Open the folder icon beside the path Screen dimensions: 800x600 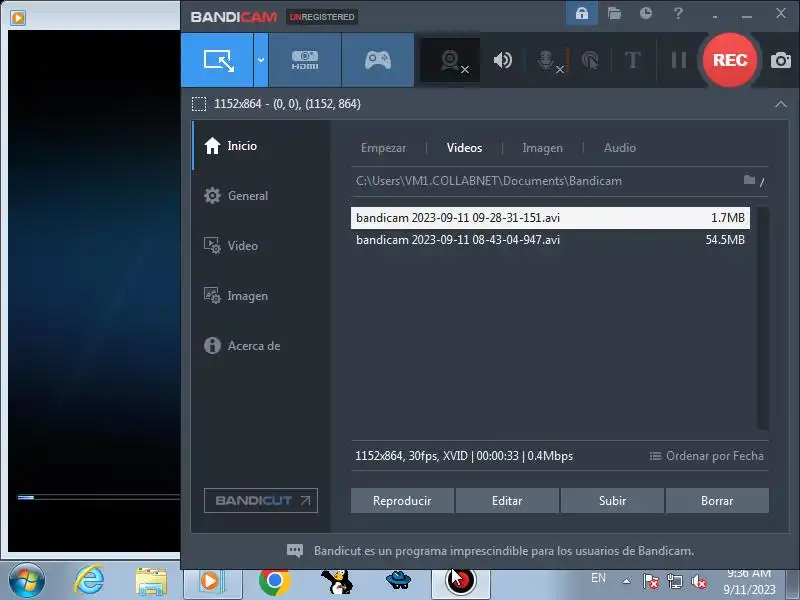pyautogui.click(x=749, y=180)
